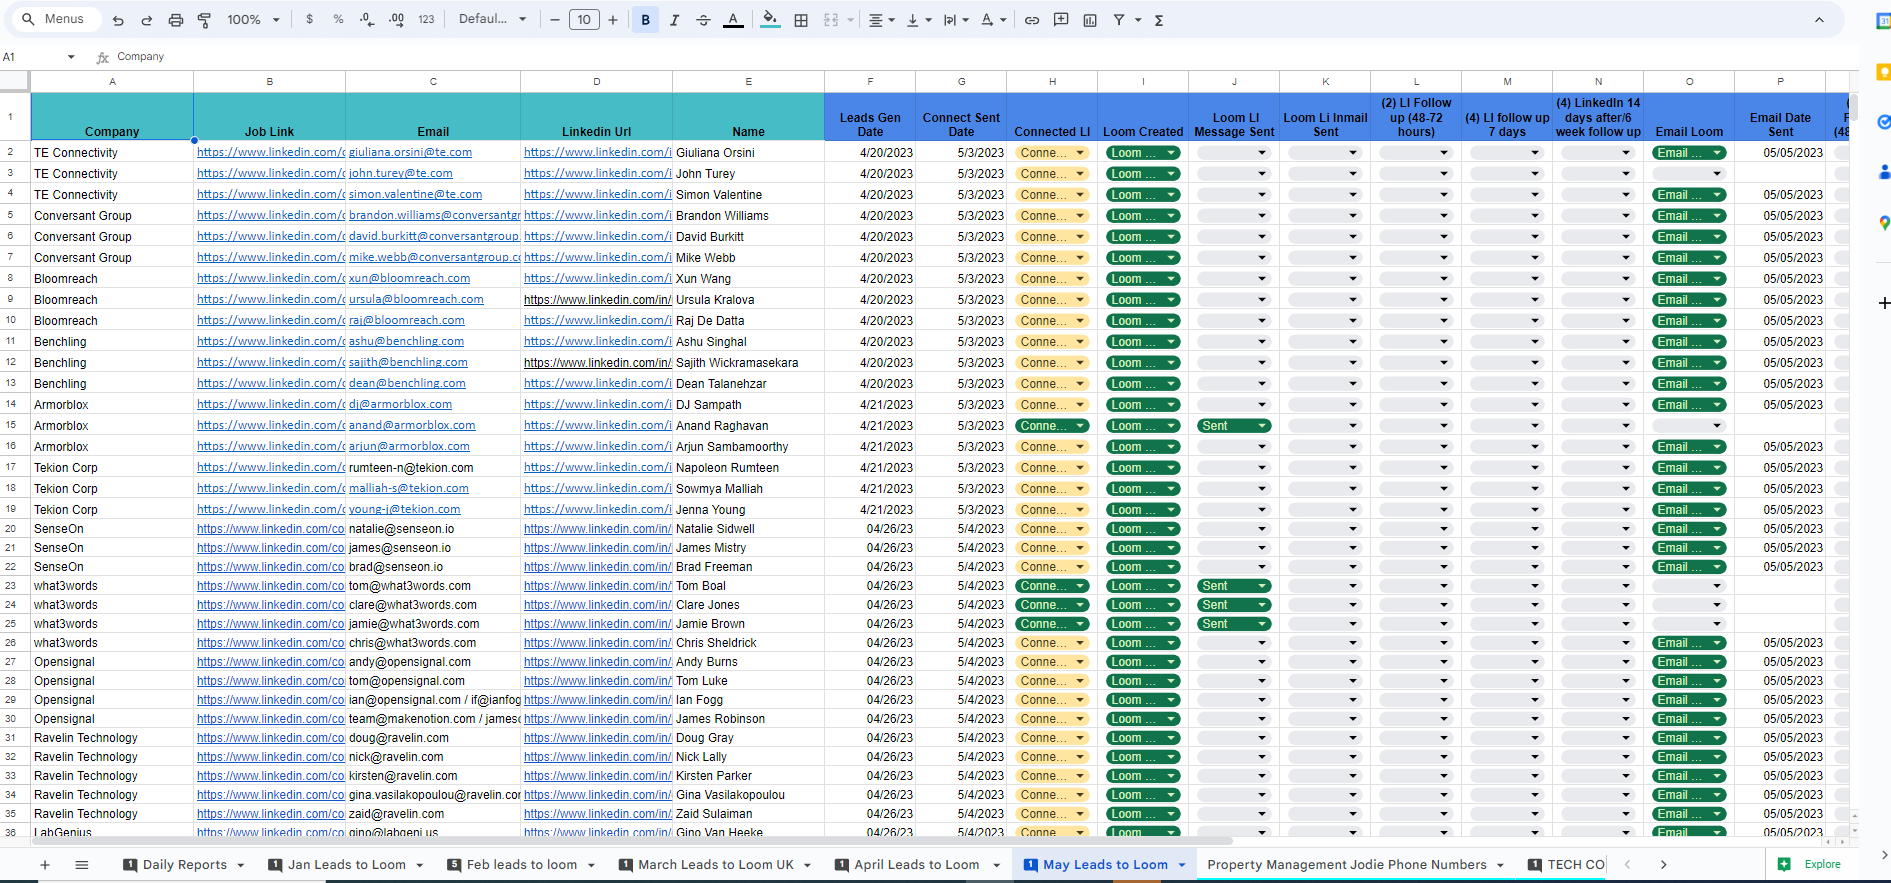Print the spreadsheet using the printer icon
1891x883 pixels.
click(176, 20)
